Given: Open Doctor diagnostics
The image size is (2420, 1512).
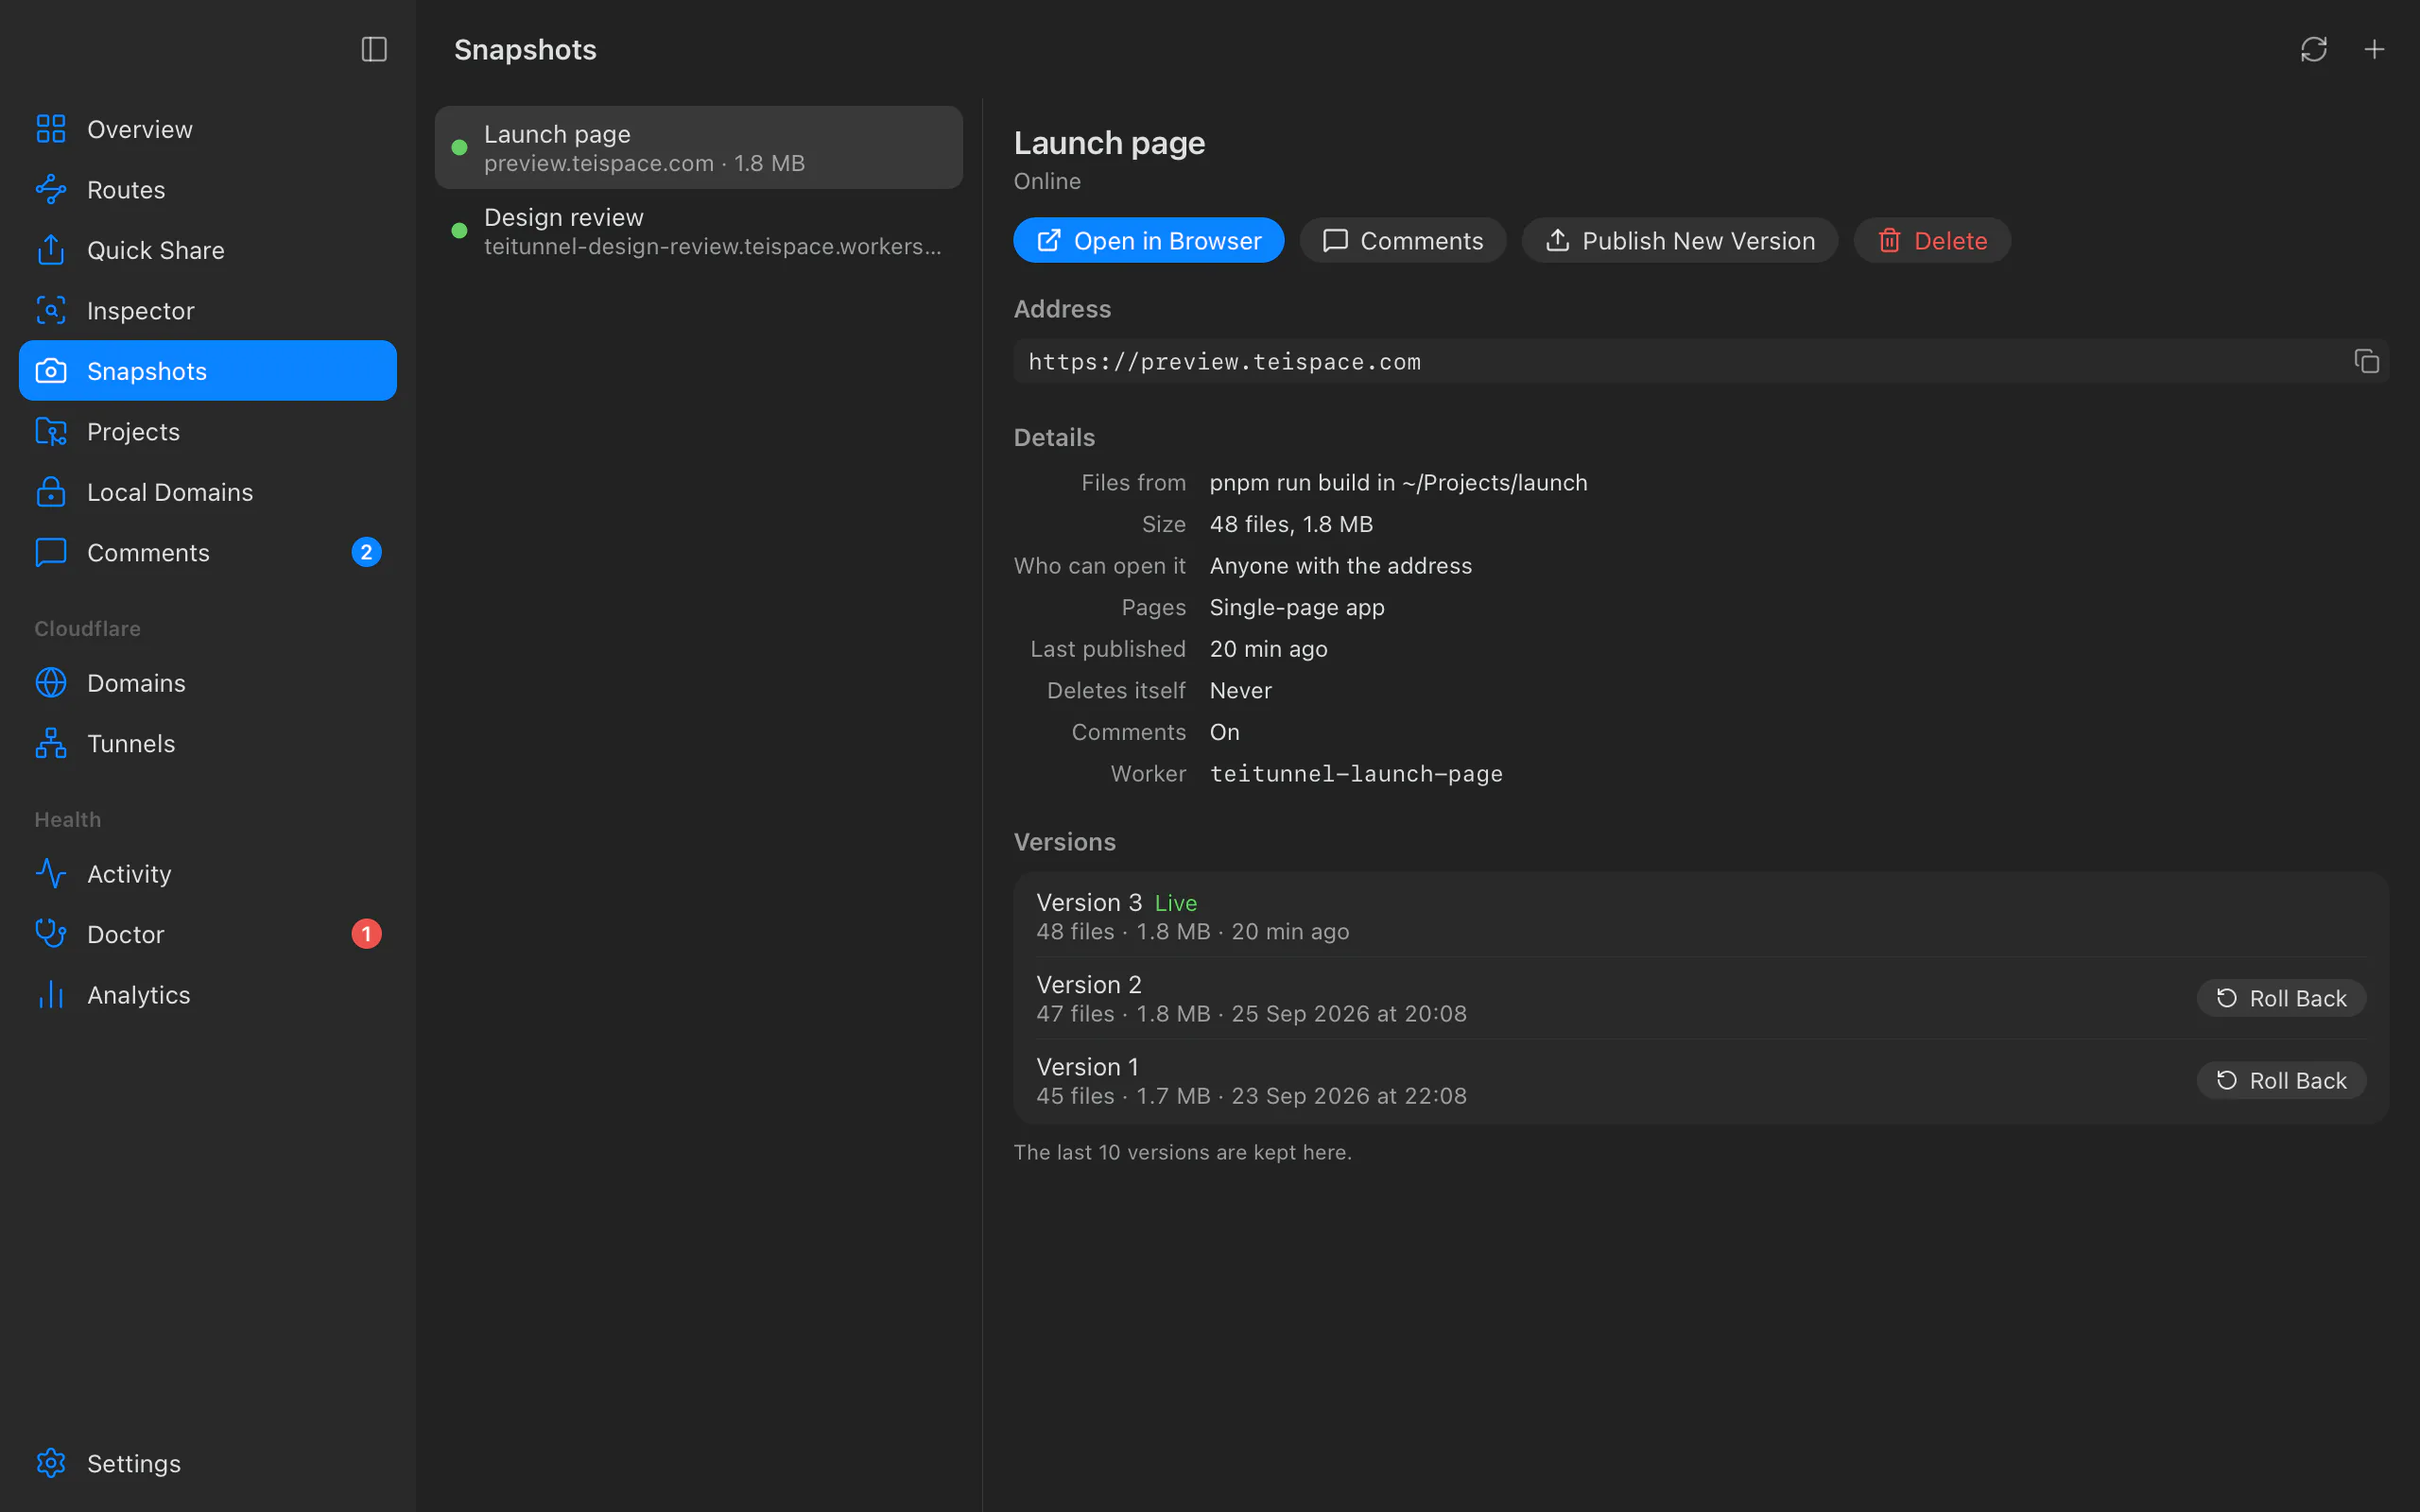Looking at the screenshot, I should click(208, 934).
